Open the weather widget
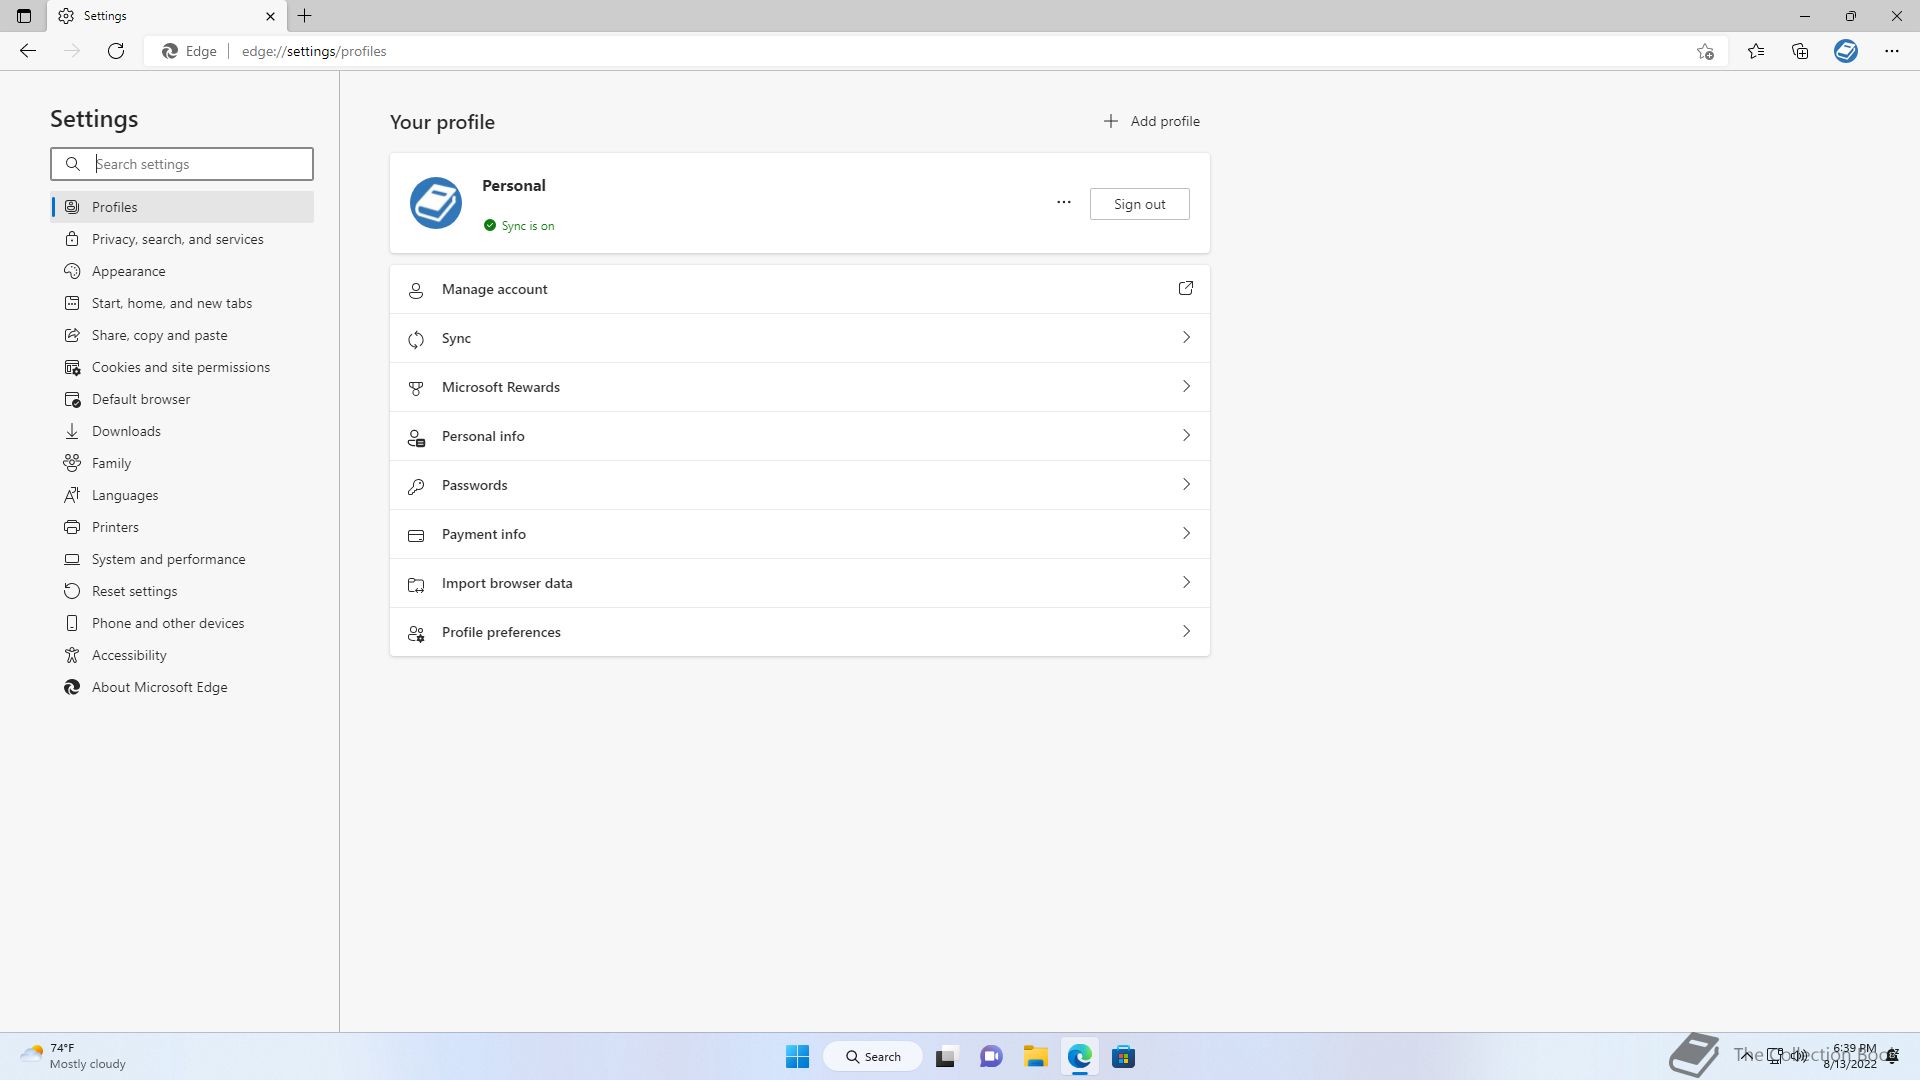 [75, 1056]
